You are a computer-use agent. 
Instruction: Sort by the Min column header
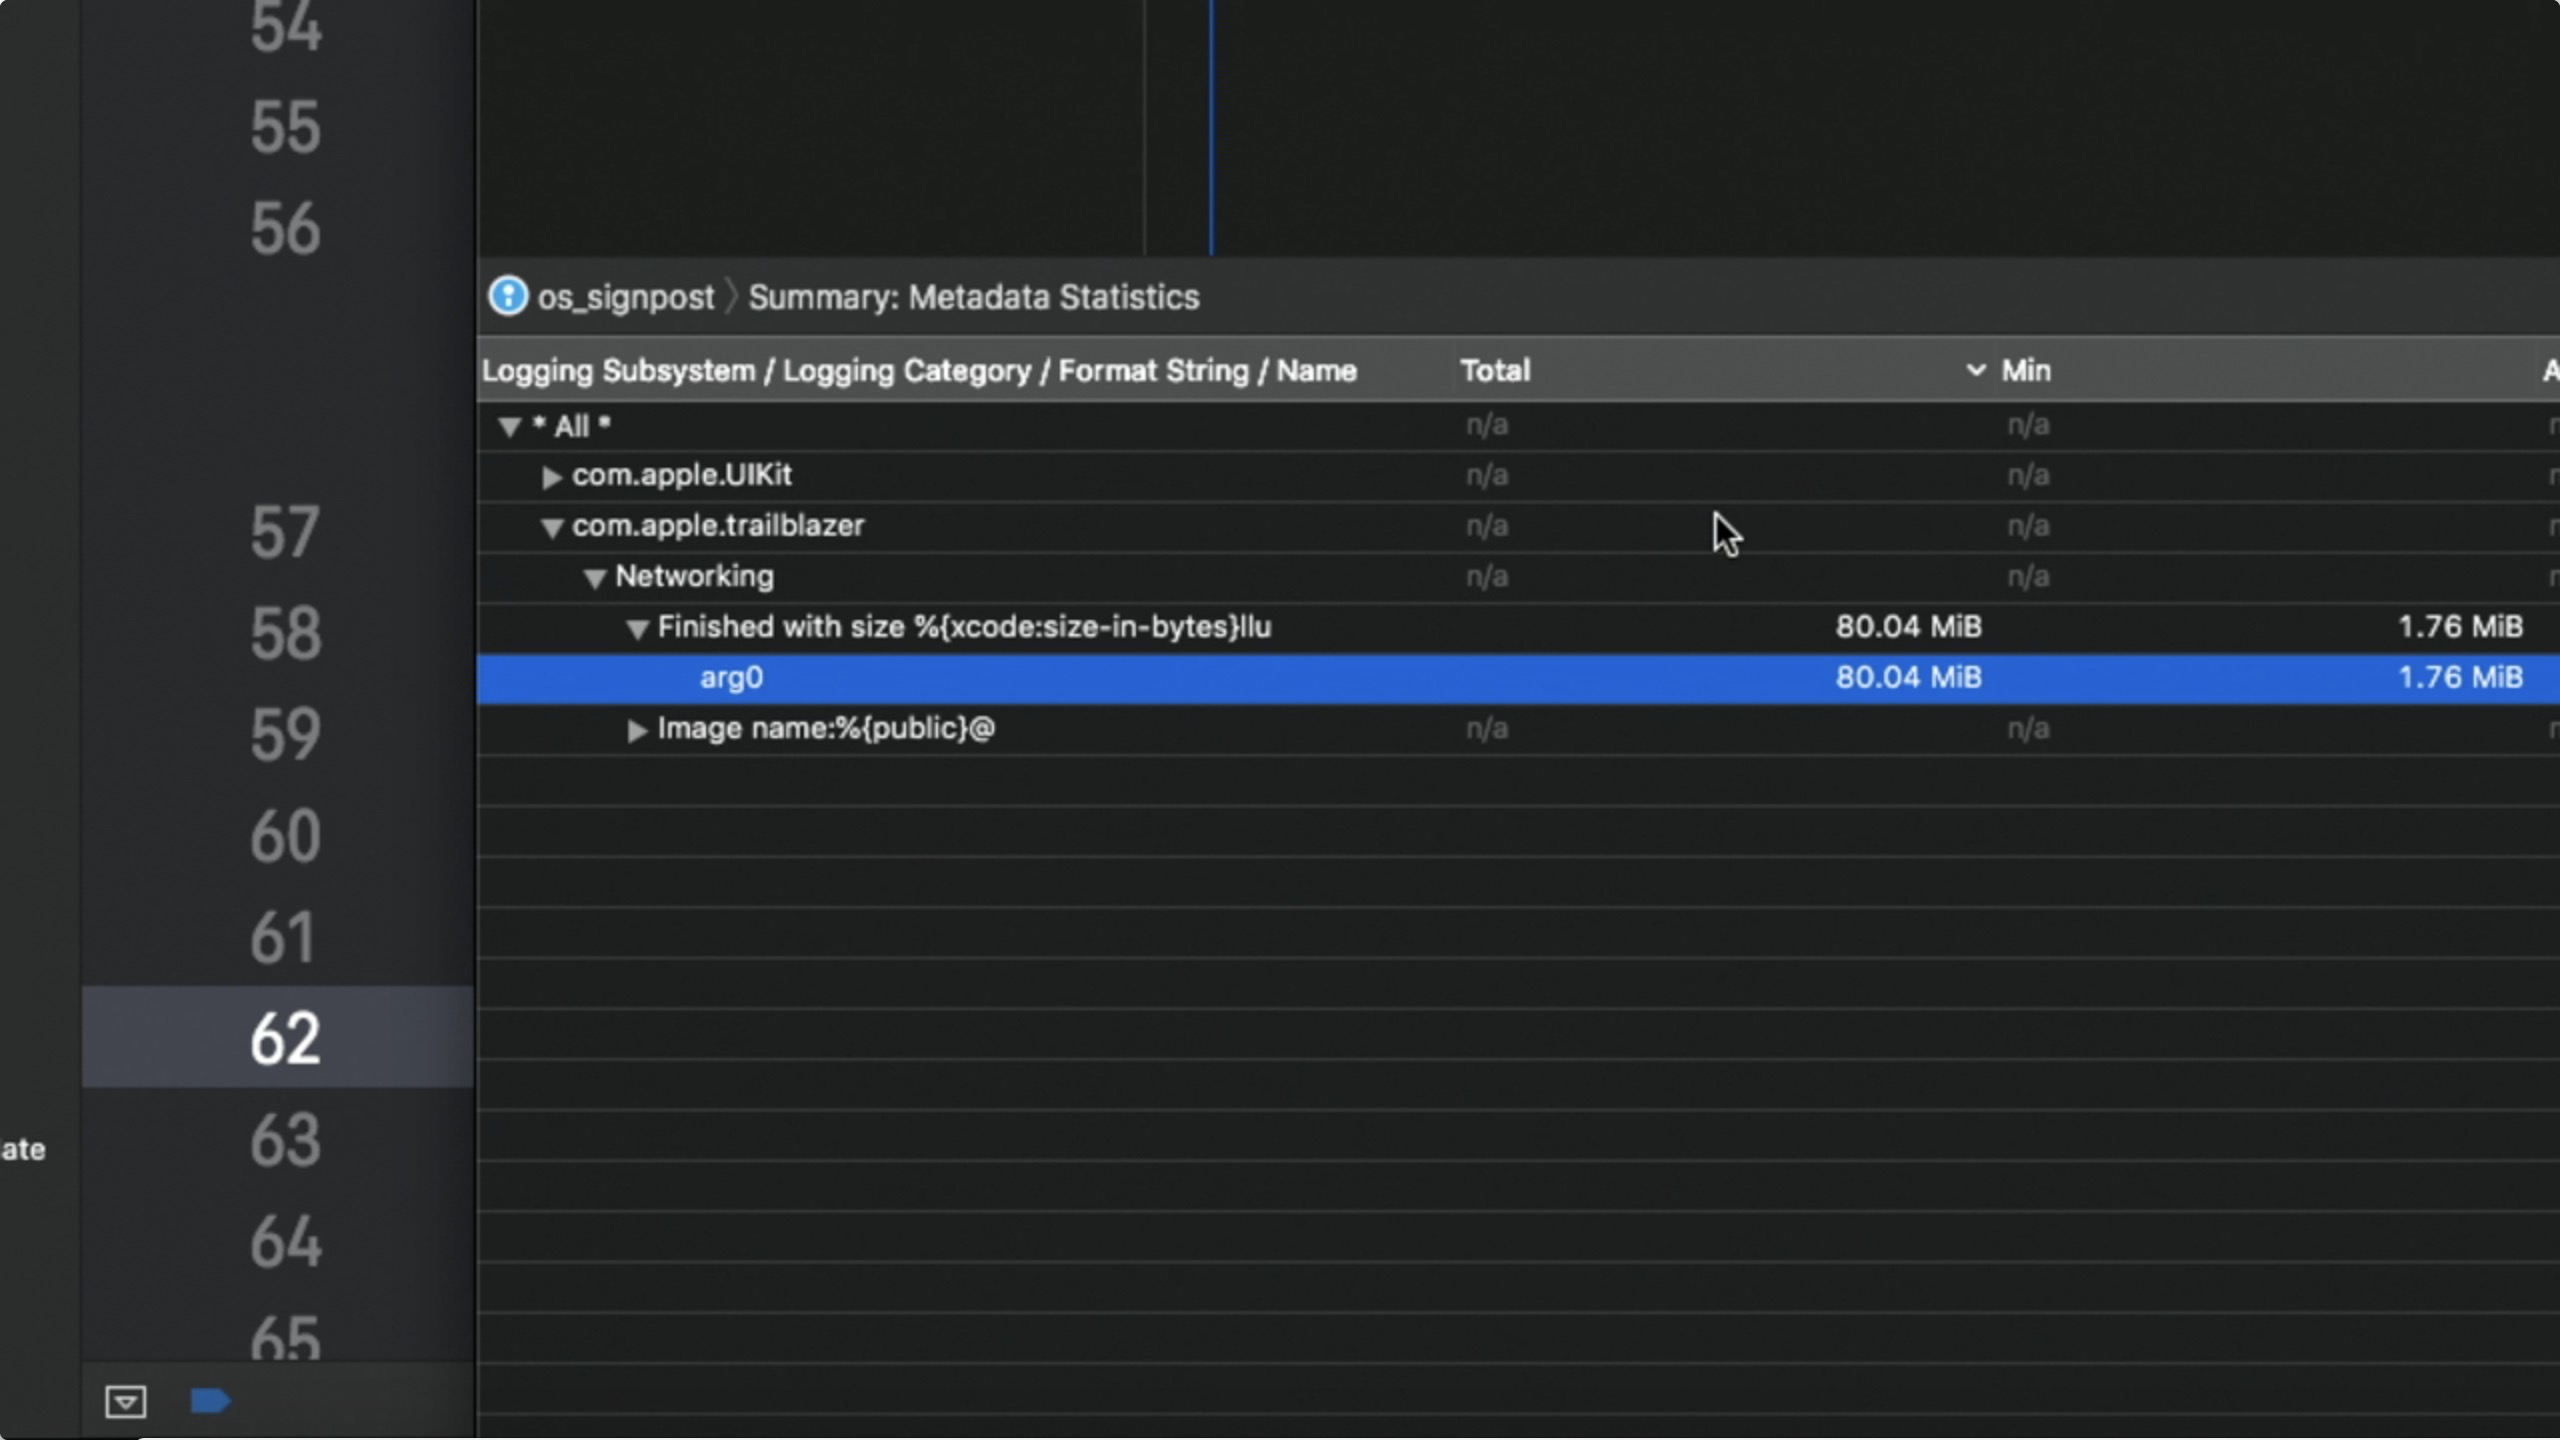pyautogui.click(x=2026, y=371)
